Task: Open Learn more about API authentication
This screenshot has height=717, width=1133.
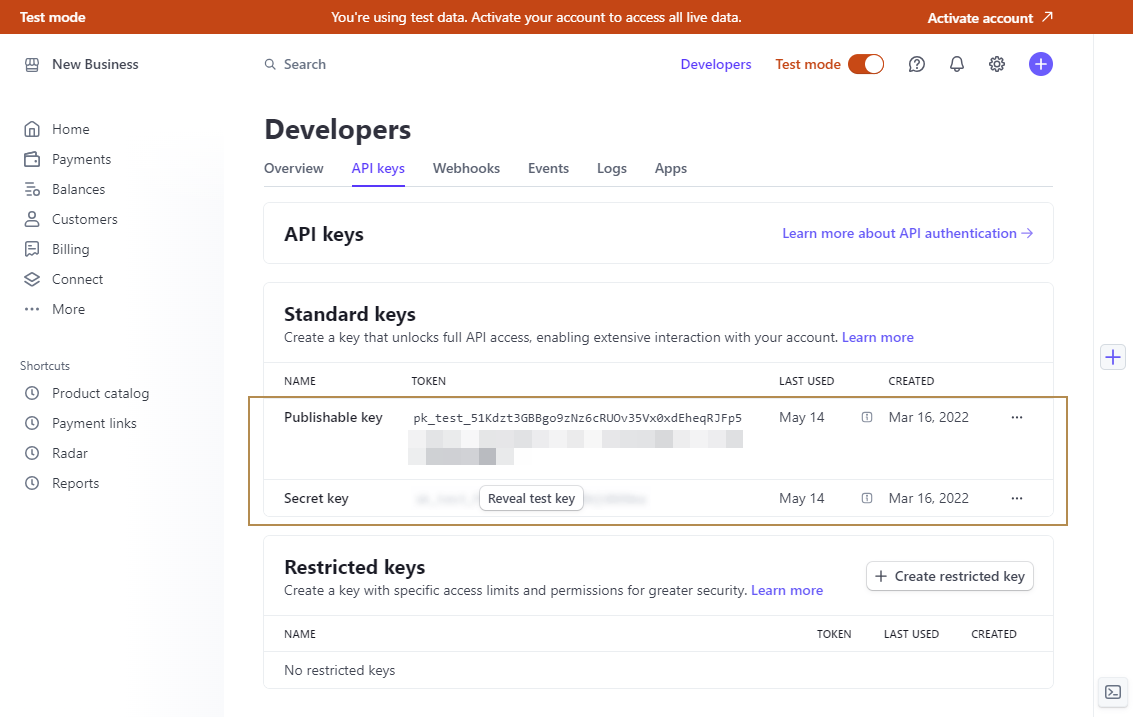Action: (906, 233)
